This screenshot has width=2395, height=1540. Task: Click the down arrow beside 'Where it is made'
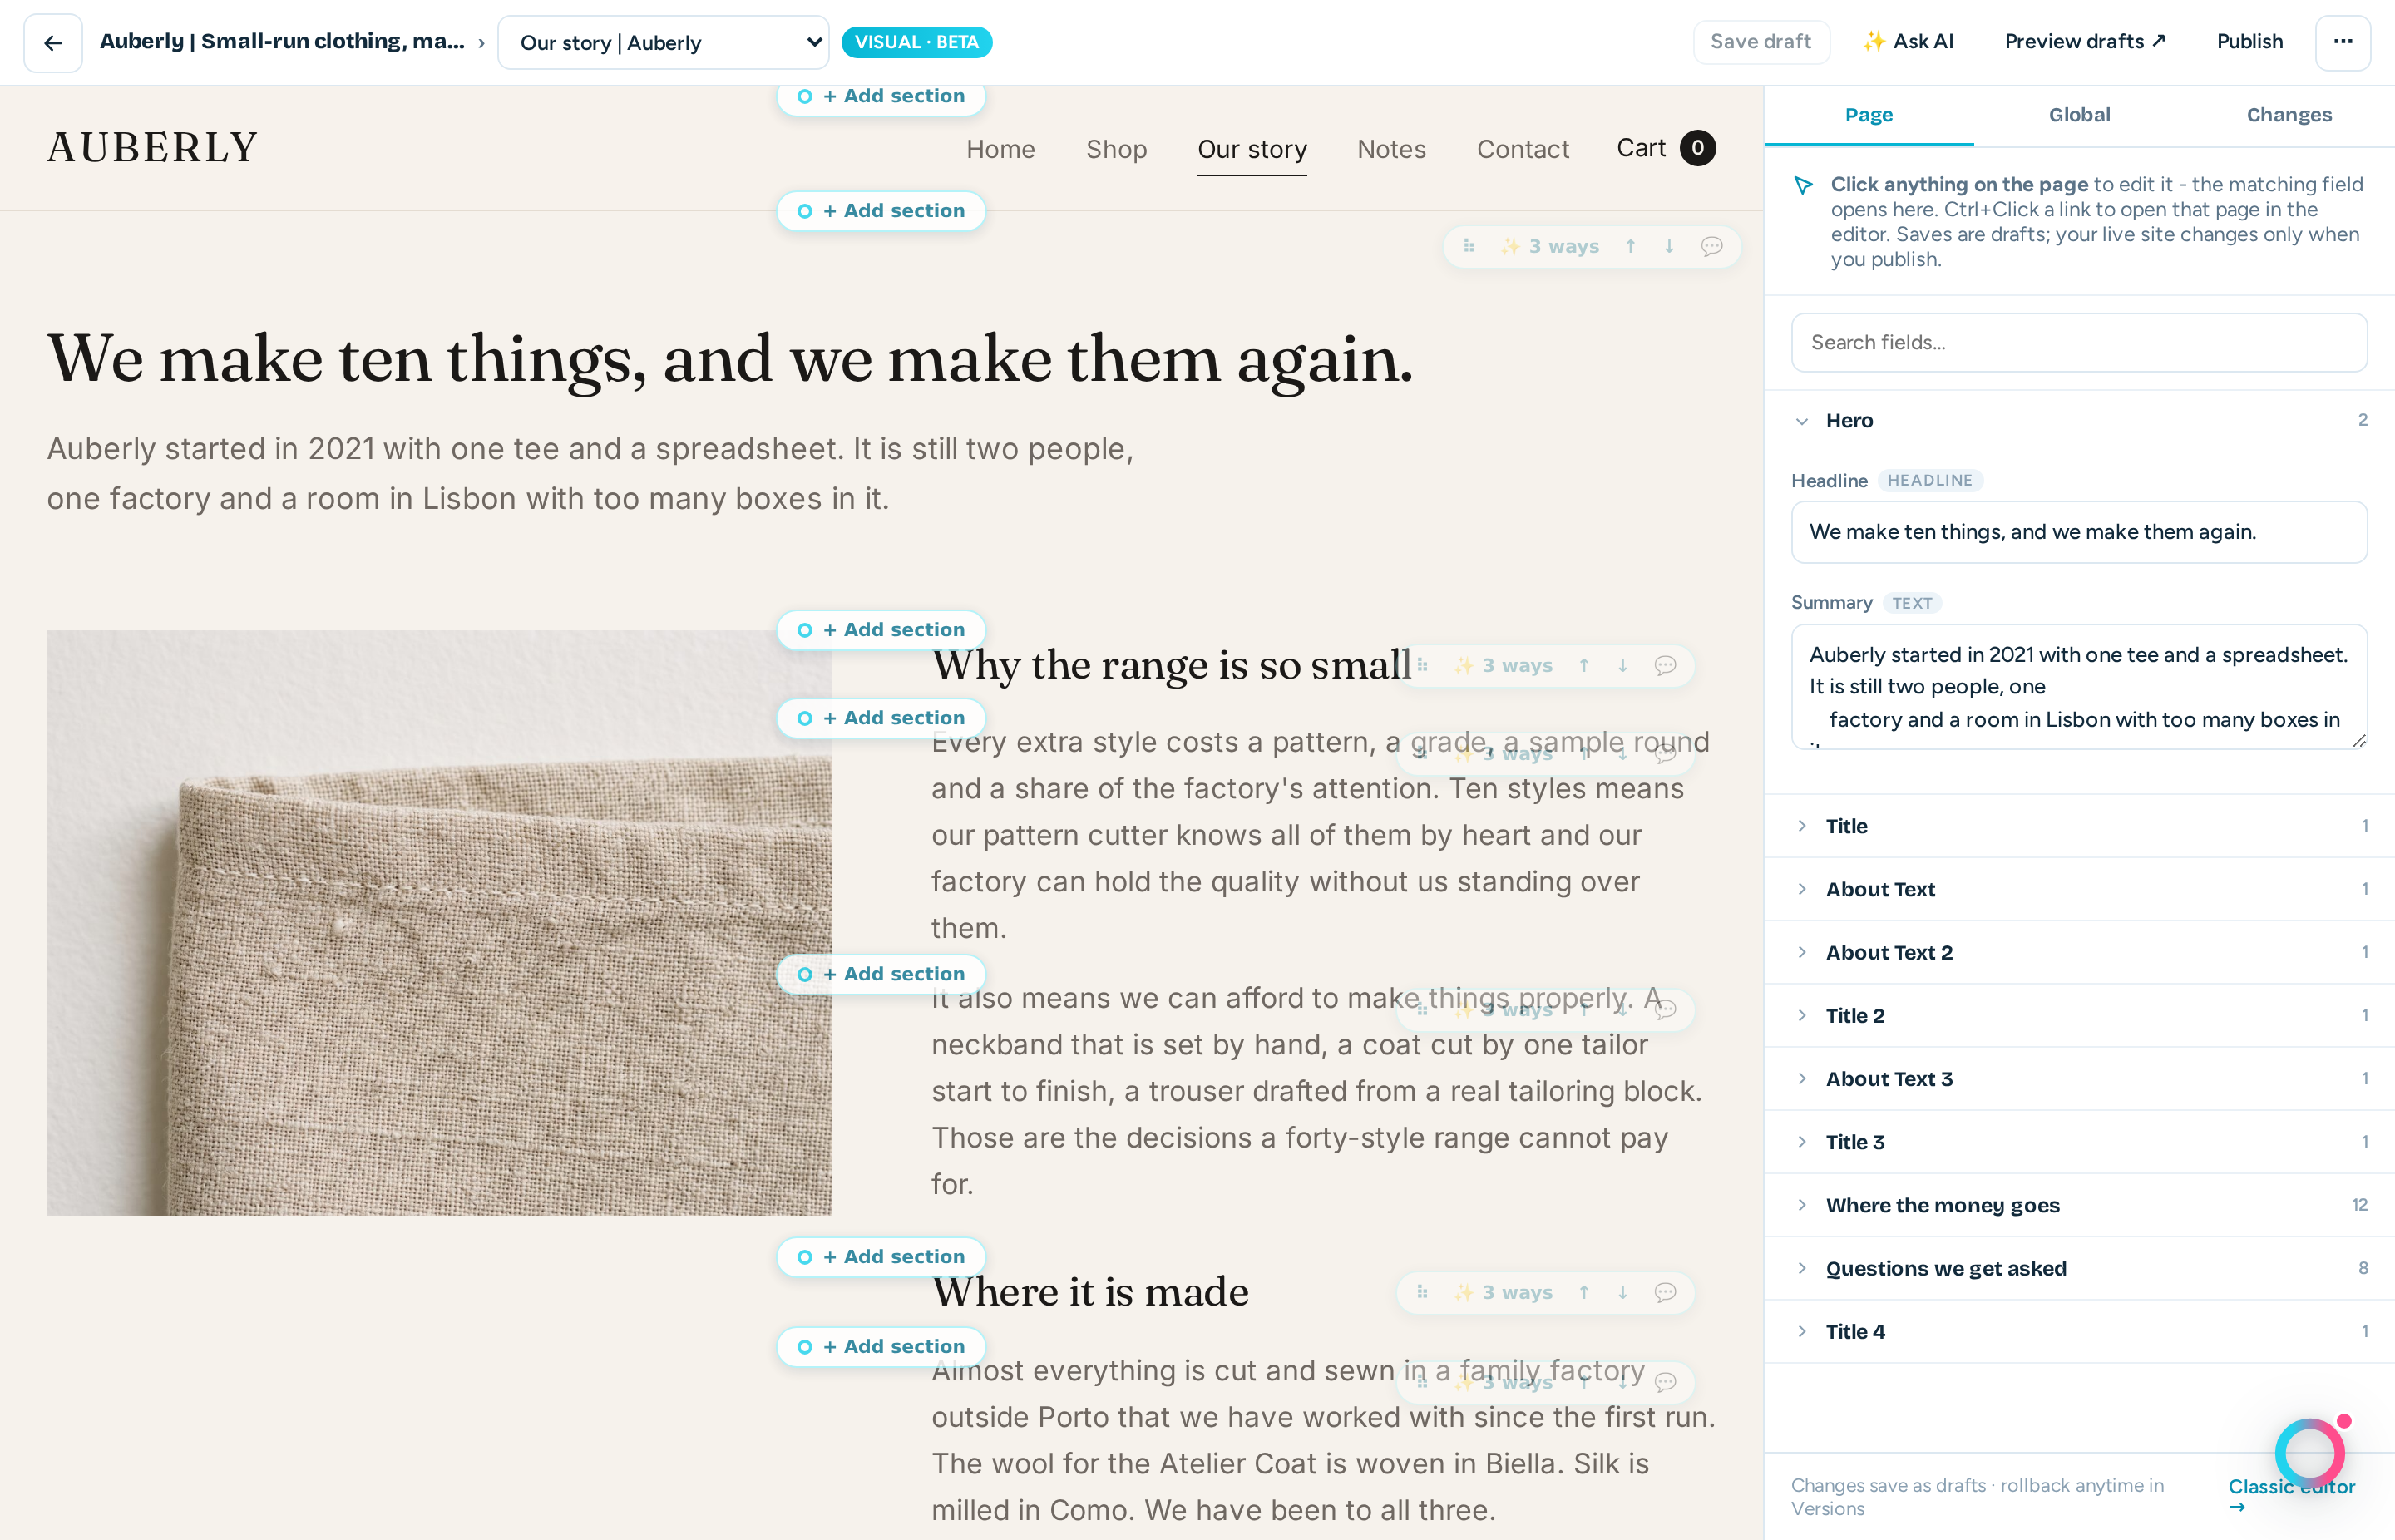(1623, 1292)
